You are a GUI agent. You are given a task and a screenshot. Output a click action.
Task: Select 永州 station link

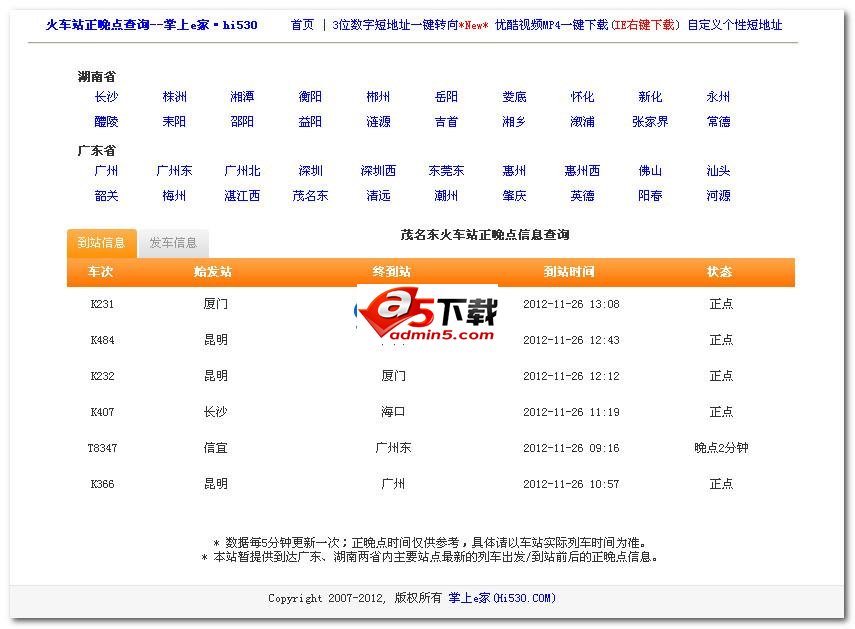[x=718, y=96]
